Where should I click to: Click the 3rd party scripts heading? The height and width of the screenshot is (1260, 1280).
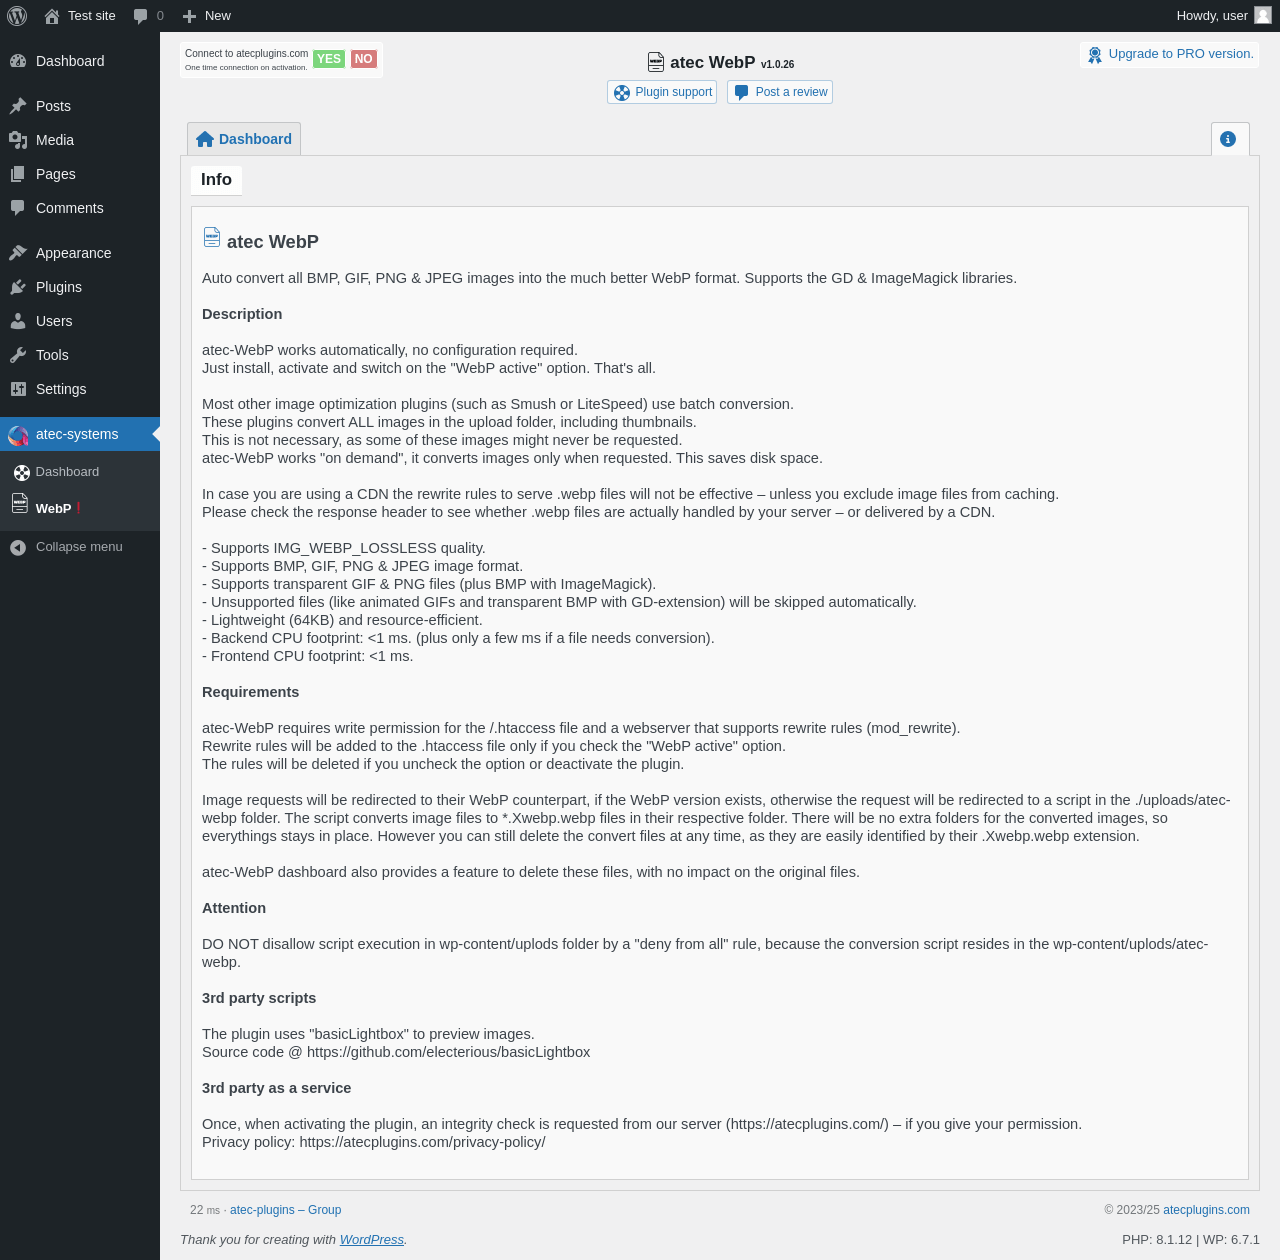point(259,998)
